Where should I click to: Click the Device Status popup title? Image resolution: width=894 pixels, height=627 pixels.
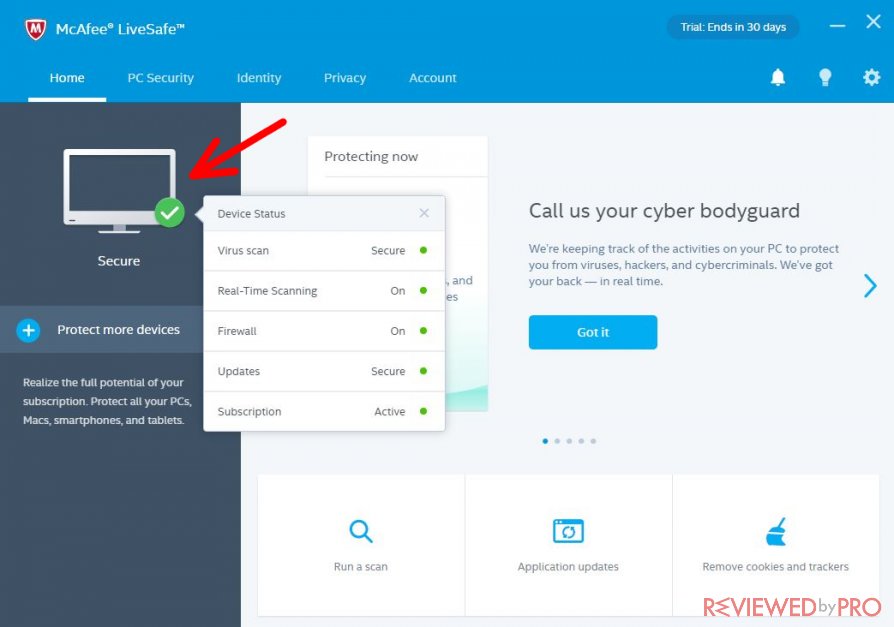tap(251, 214)
